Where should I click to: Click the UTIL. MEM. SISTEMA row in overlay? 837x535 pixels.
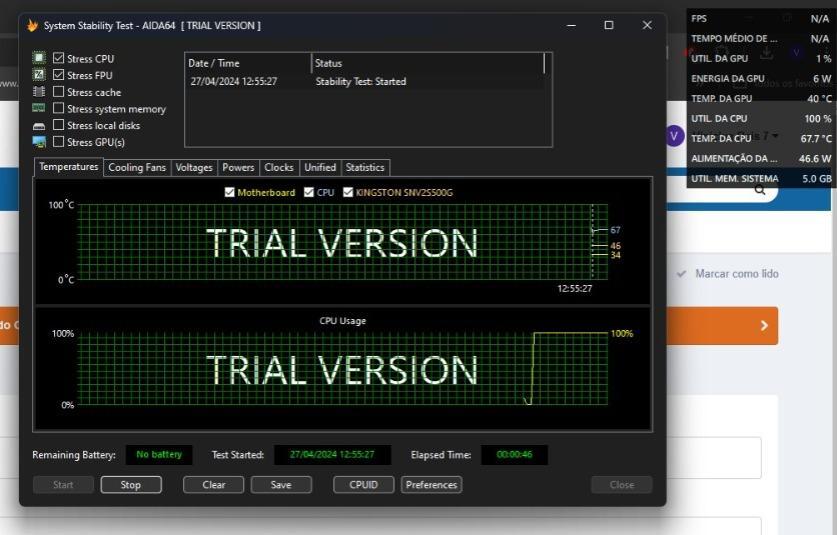[761, 178]
